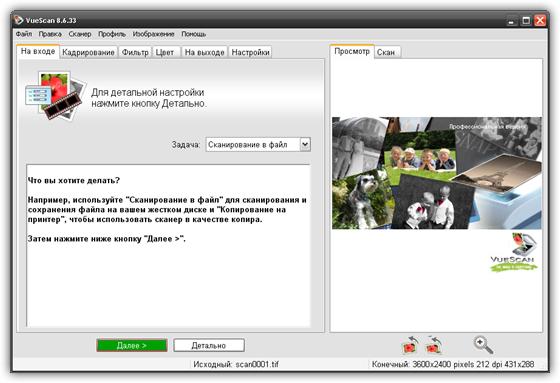Open the Файл menu

point(24,34)
